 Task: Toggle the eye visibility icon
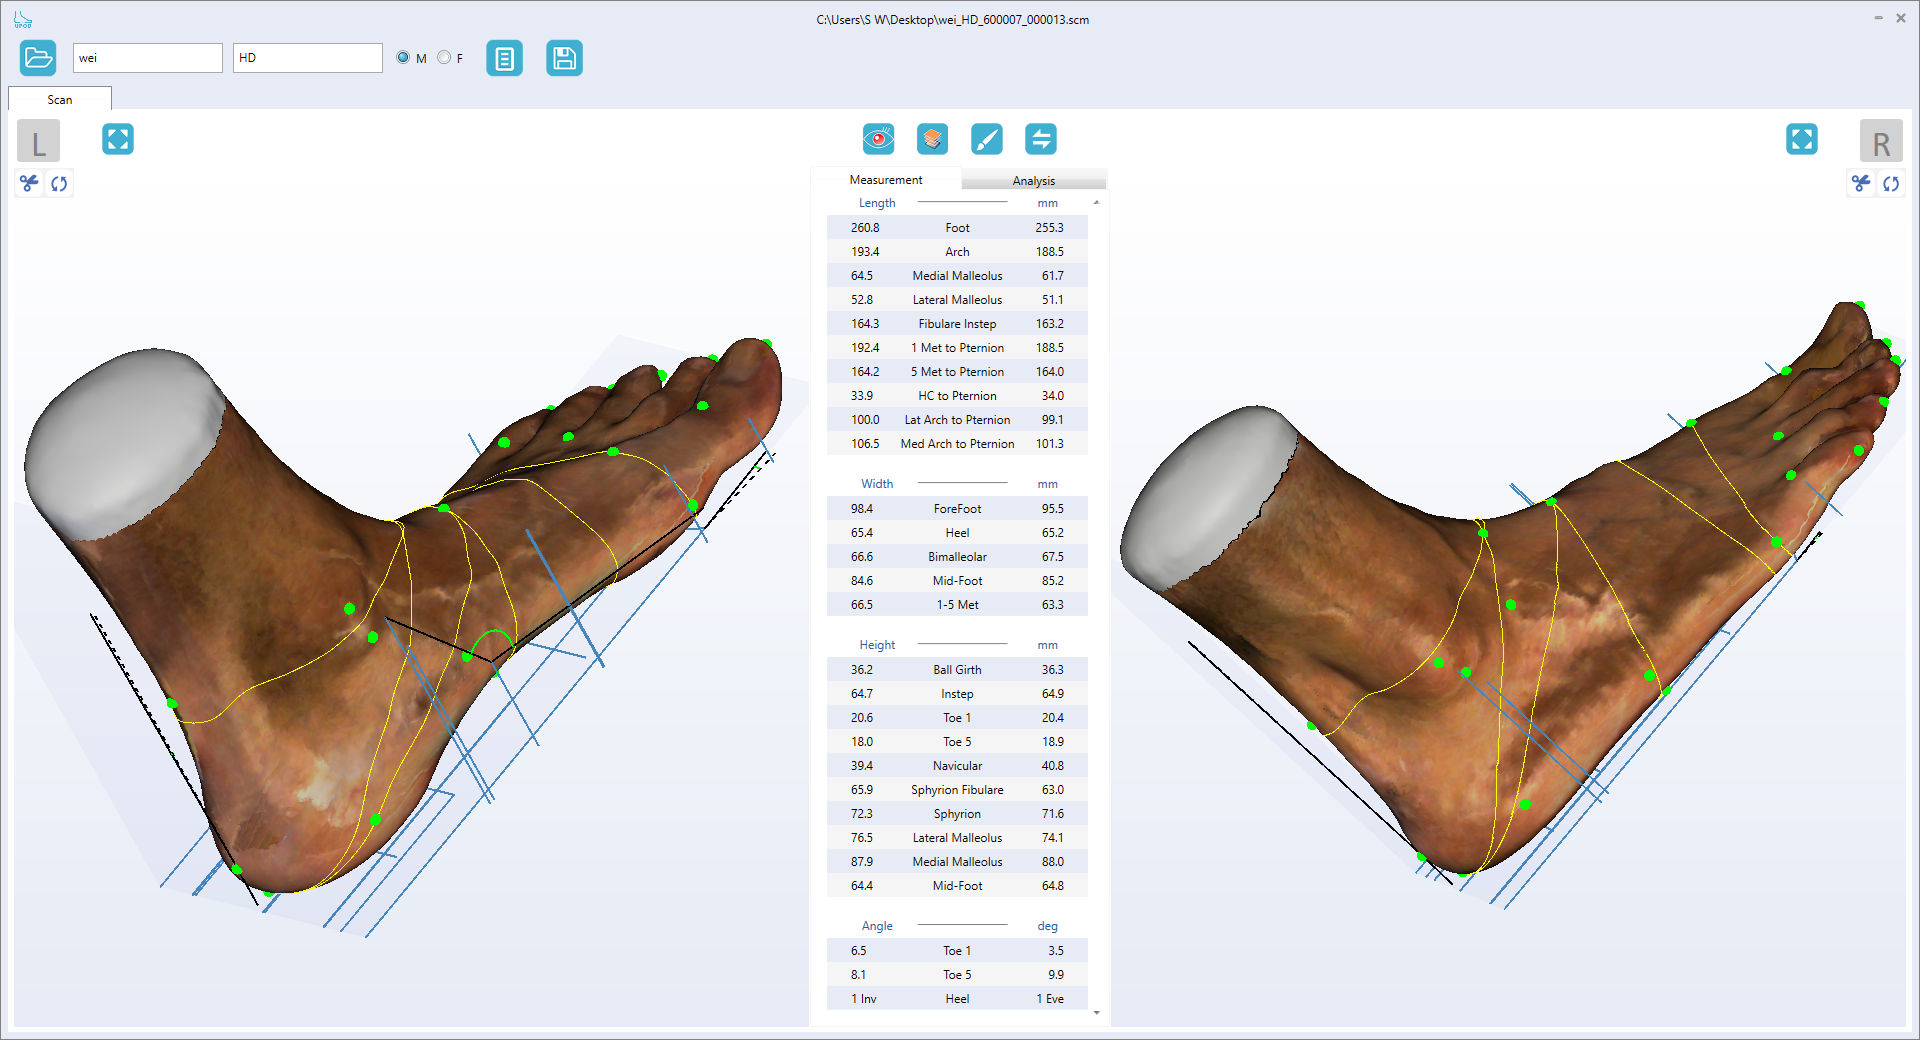(878, 139)
